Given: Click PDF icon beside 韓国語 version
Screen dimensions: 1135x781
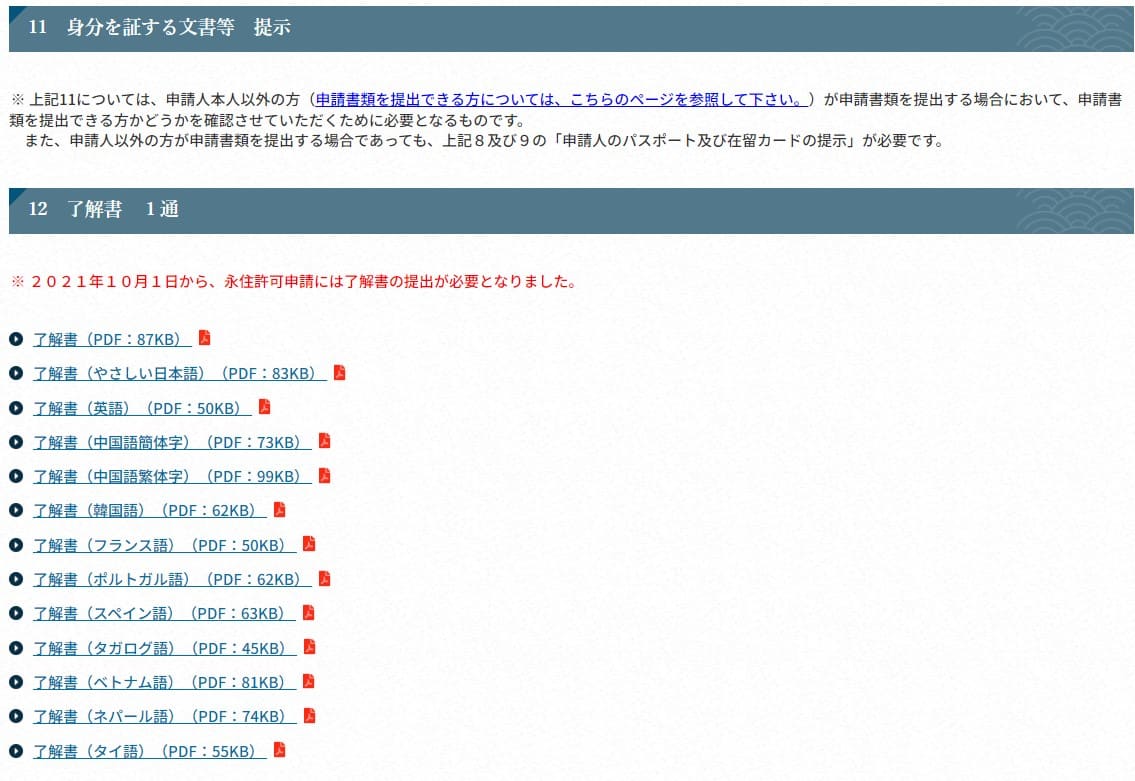Looking at the screenshot, I should click(x=279, y=510).
